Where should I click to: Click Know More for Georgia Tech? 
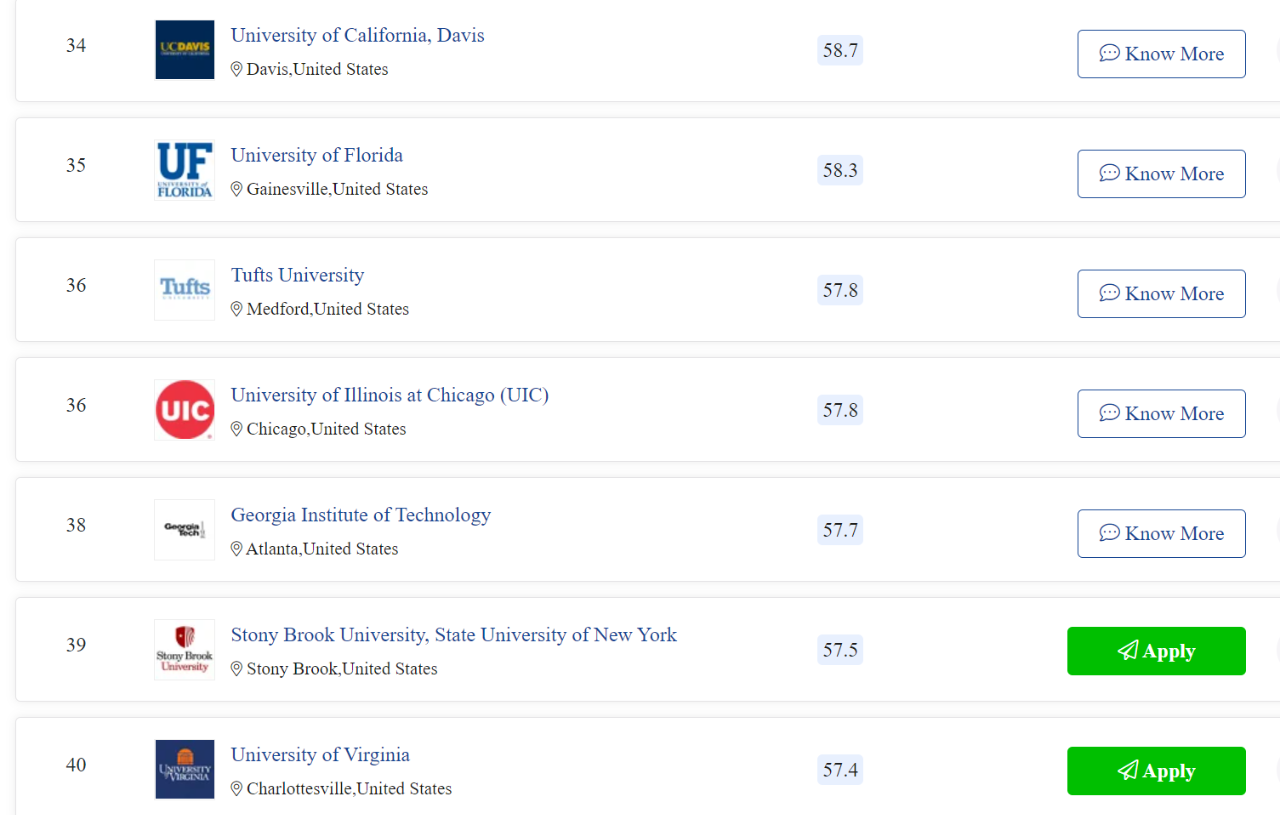(x=1161, y=534)
